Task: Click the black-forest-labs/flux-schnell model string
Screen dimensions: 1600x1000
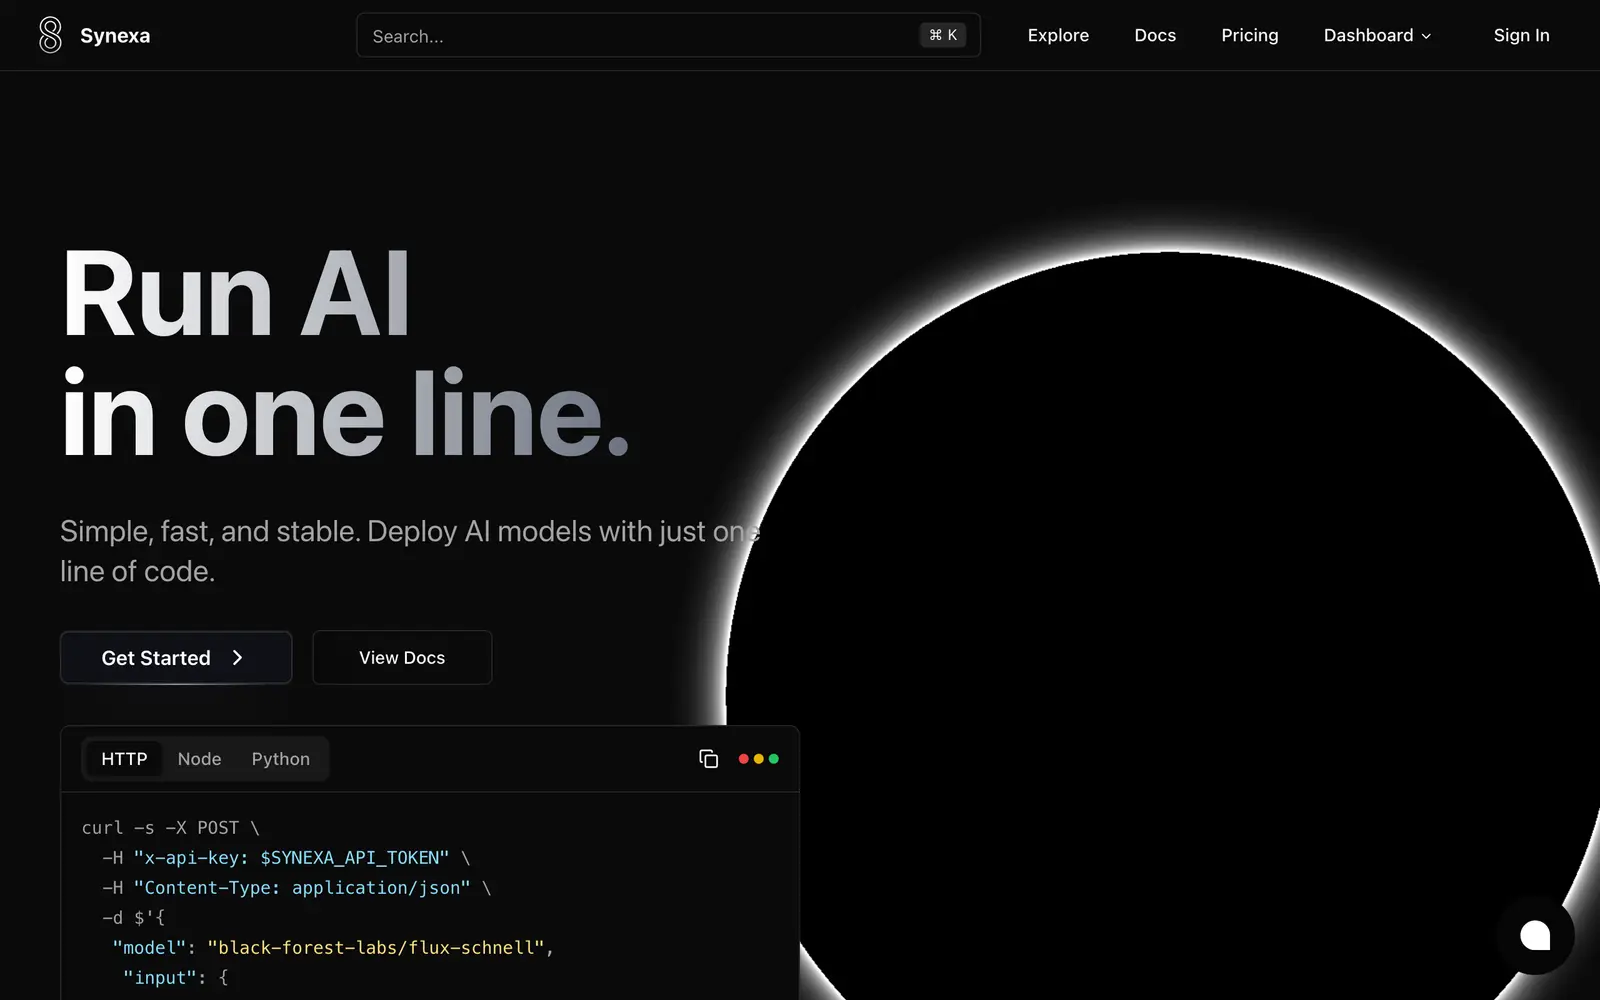Action: 380,948
